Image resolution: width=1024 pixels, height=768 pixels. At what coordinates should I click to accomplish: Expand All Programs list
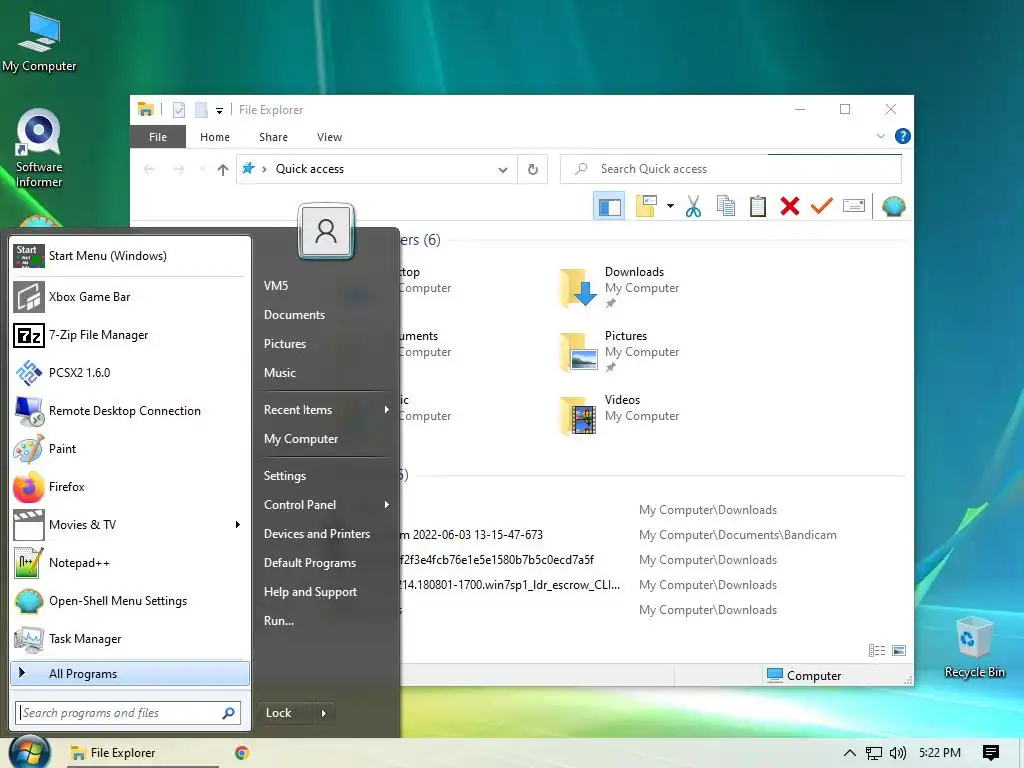[130, 673]
